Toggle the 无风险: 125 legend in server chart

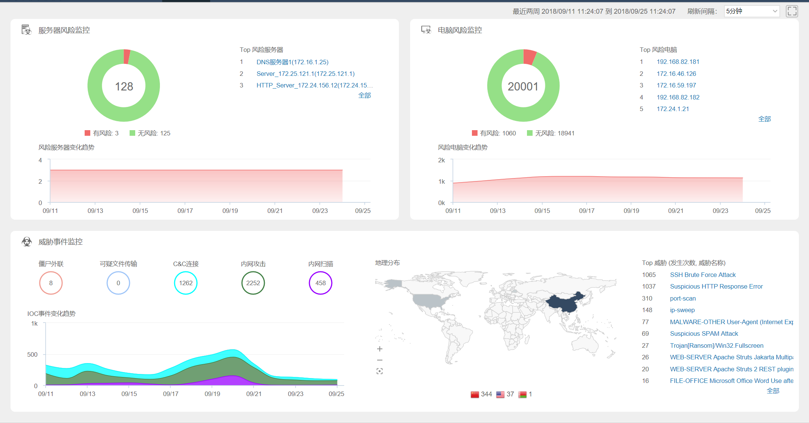pos(149,133)
